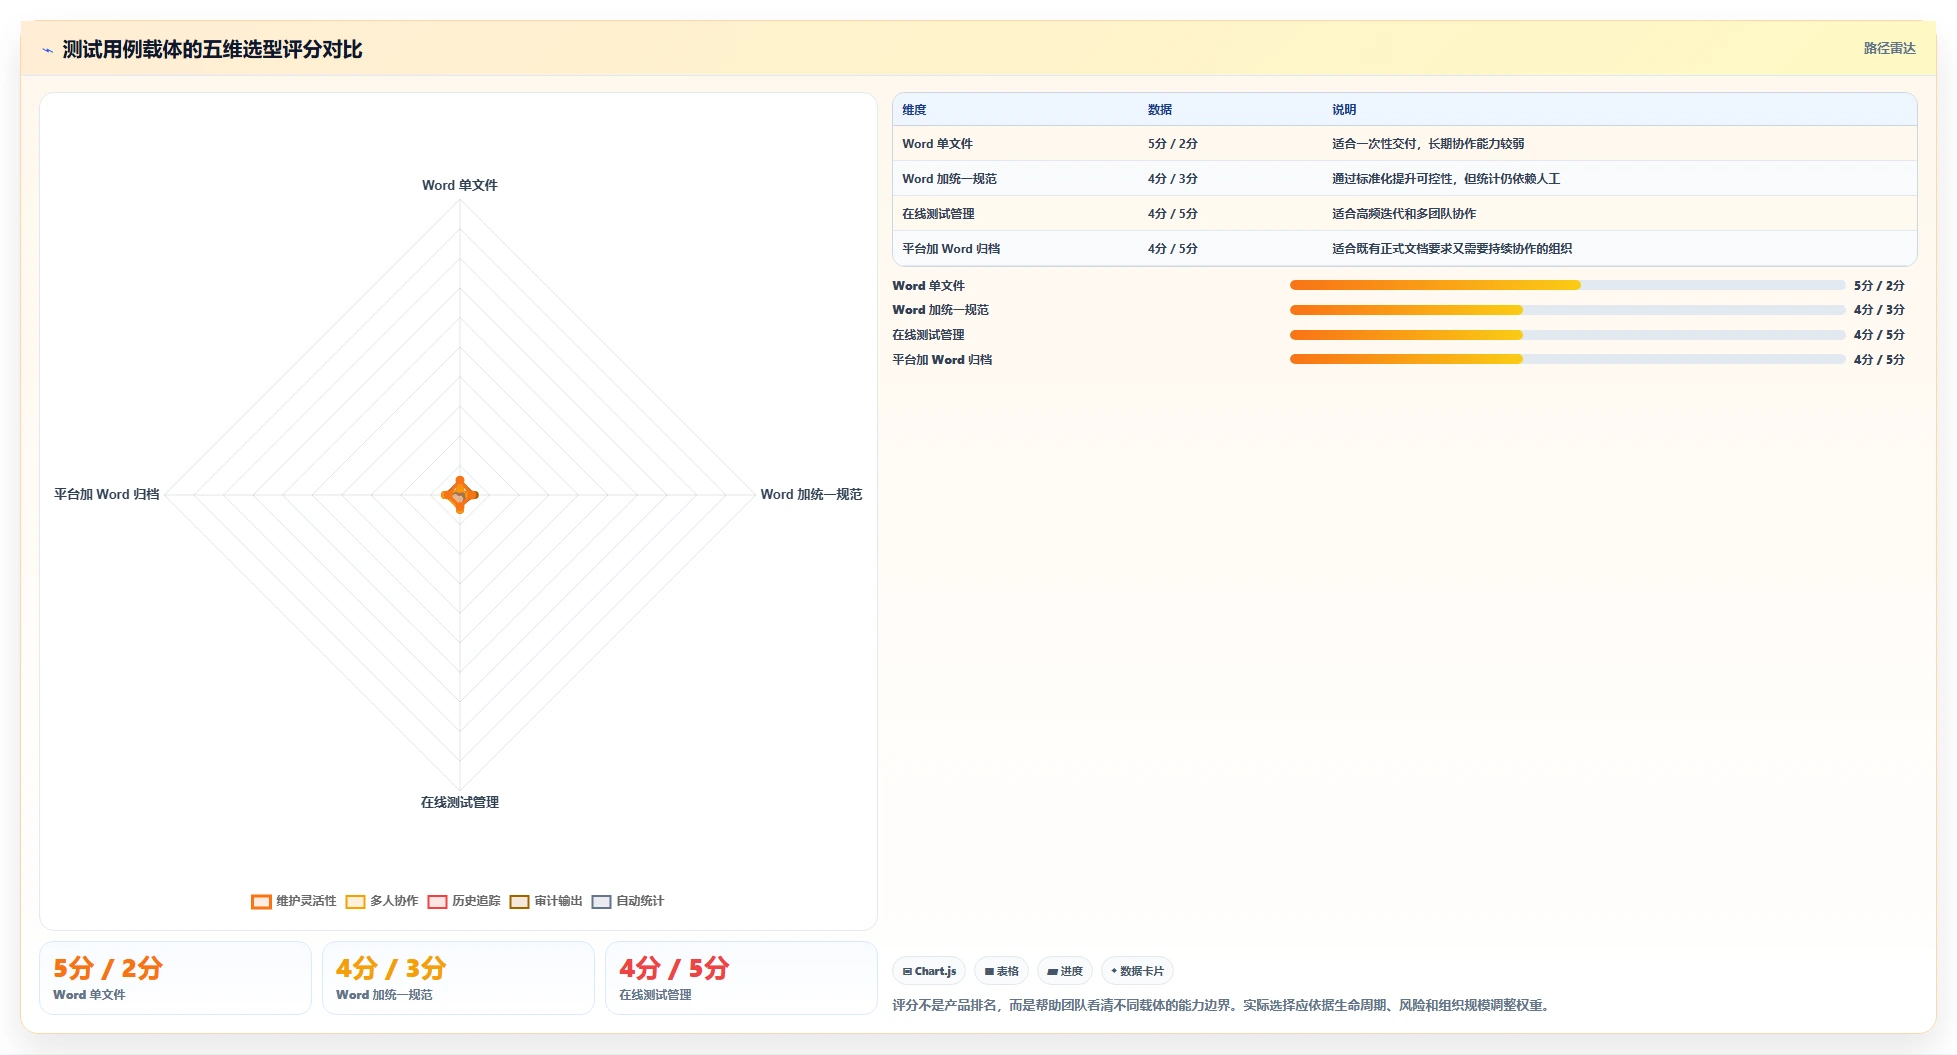Click the orange data shape at the radar center
Viewport: 1957px width, 1055px height.
click(460, 495)
